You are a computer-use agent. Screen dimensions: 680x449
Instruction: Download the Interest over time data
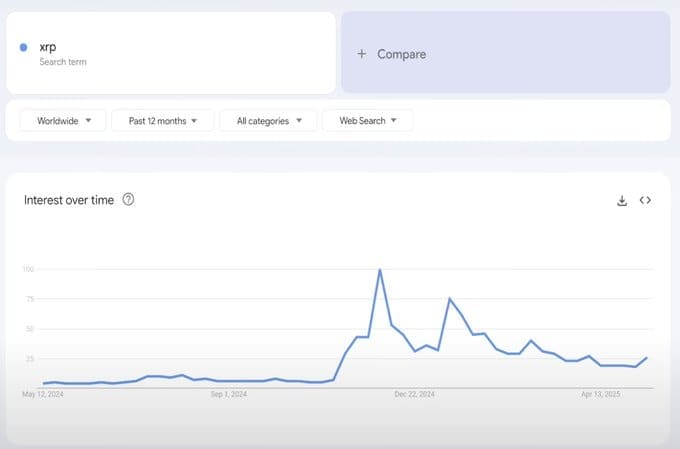tap(622, 200)
